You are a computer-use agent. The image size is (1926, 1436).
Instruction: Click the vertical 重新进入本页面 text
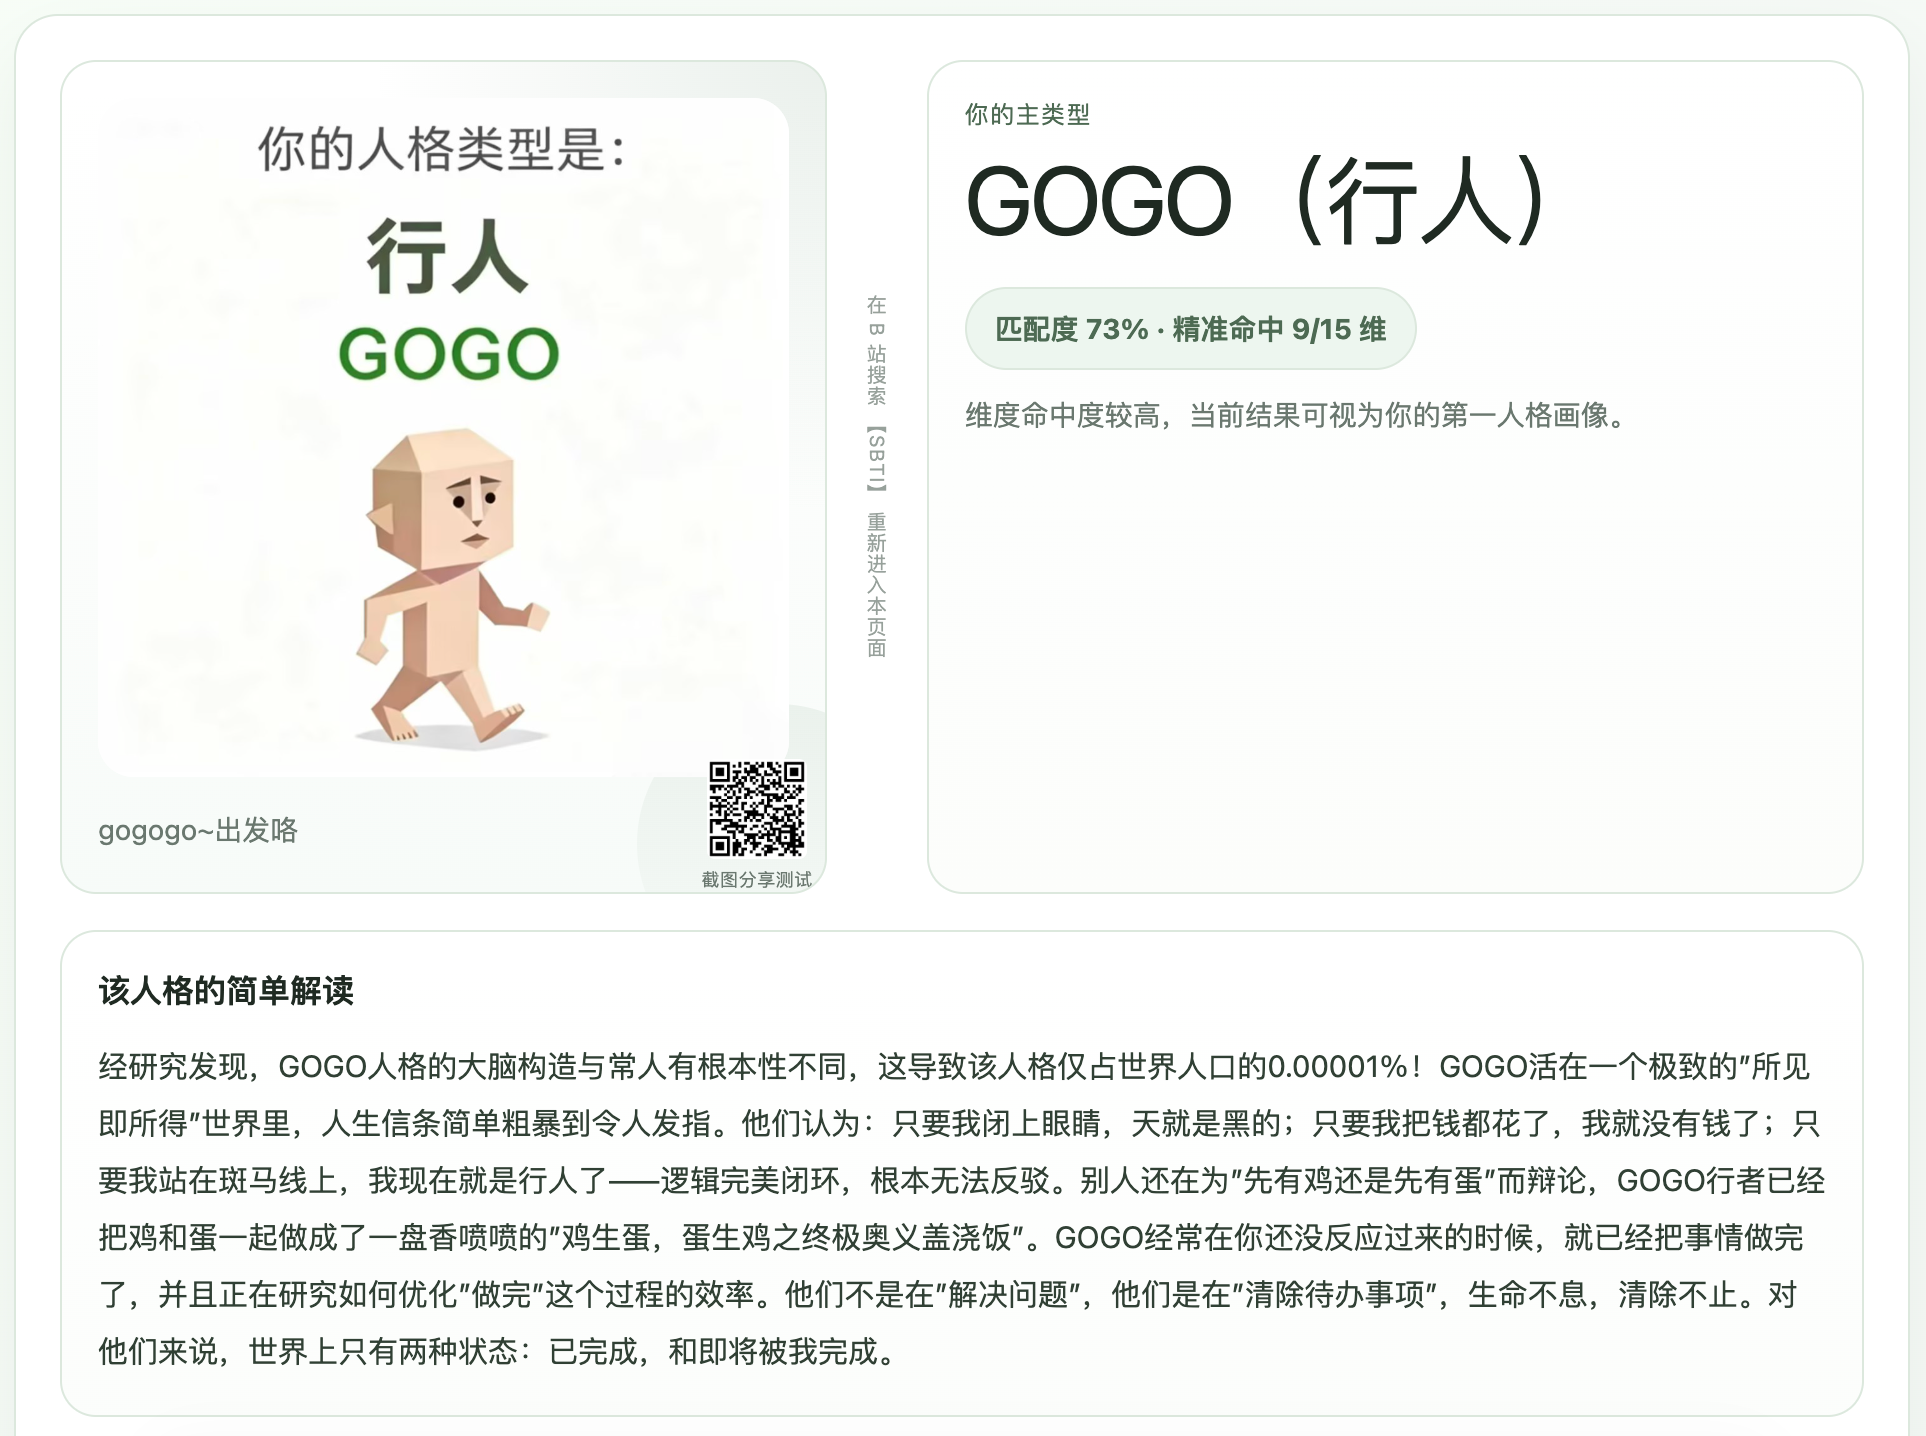point(876,585)
